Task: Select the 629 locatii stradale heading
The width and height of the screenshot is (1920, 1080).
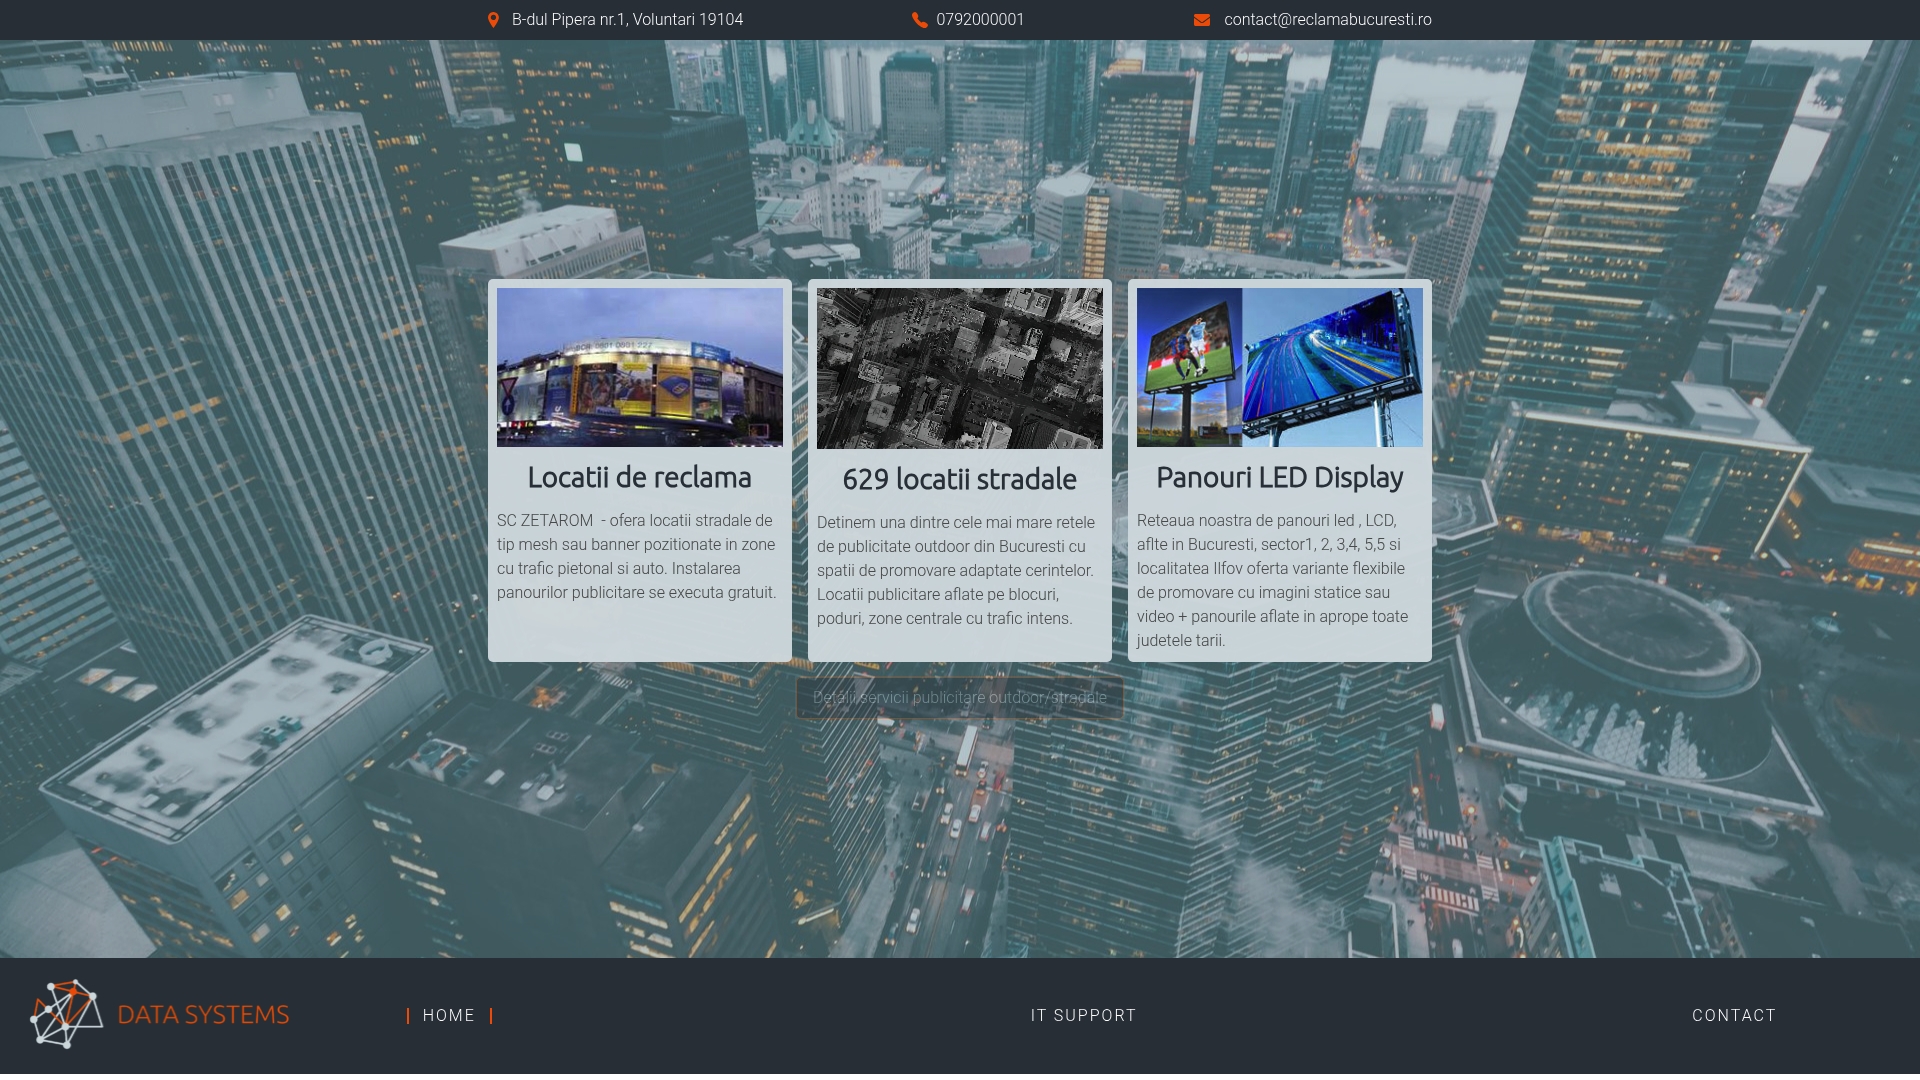Action: pos(960,480)
